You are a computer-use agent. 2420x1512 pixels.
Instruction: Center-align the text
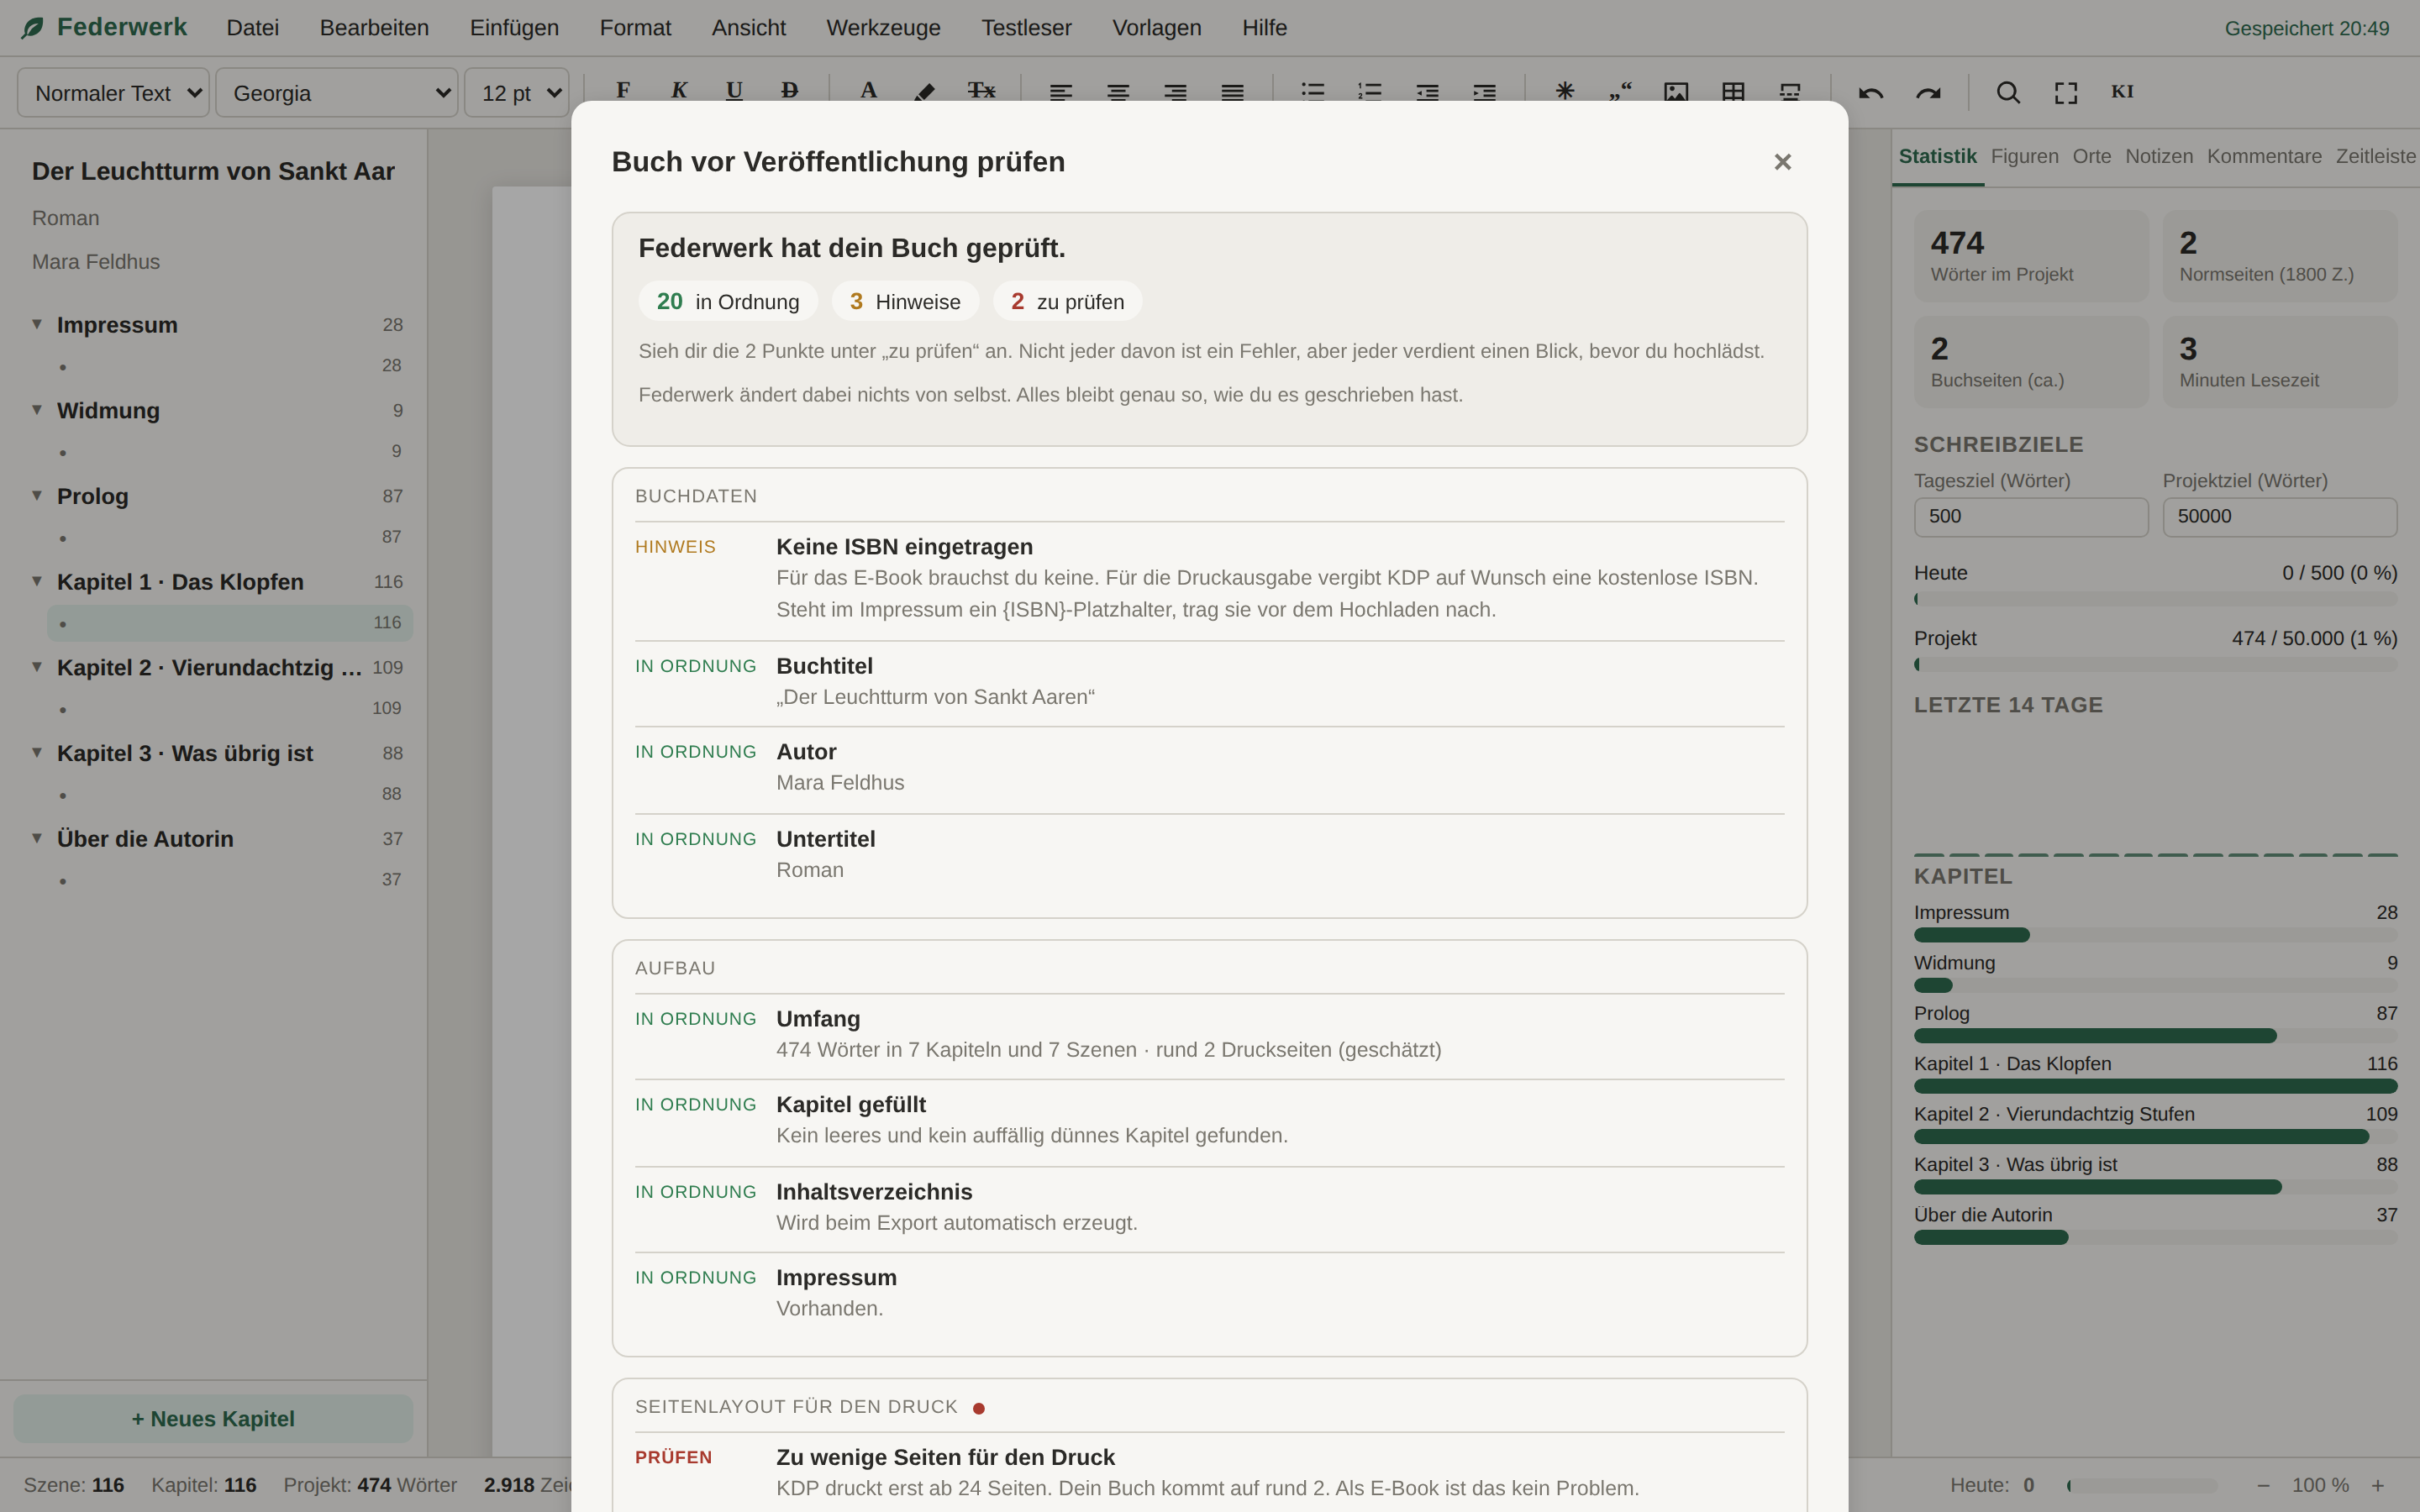pos(1118,92)
